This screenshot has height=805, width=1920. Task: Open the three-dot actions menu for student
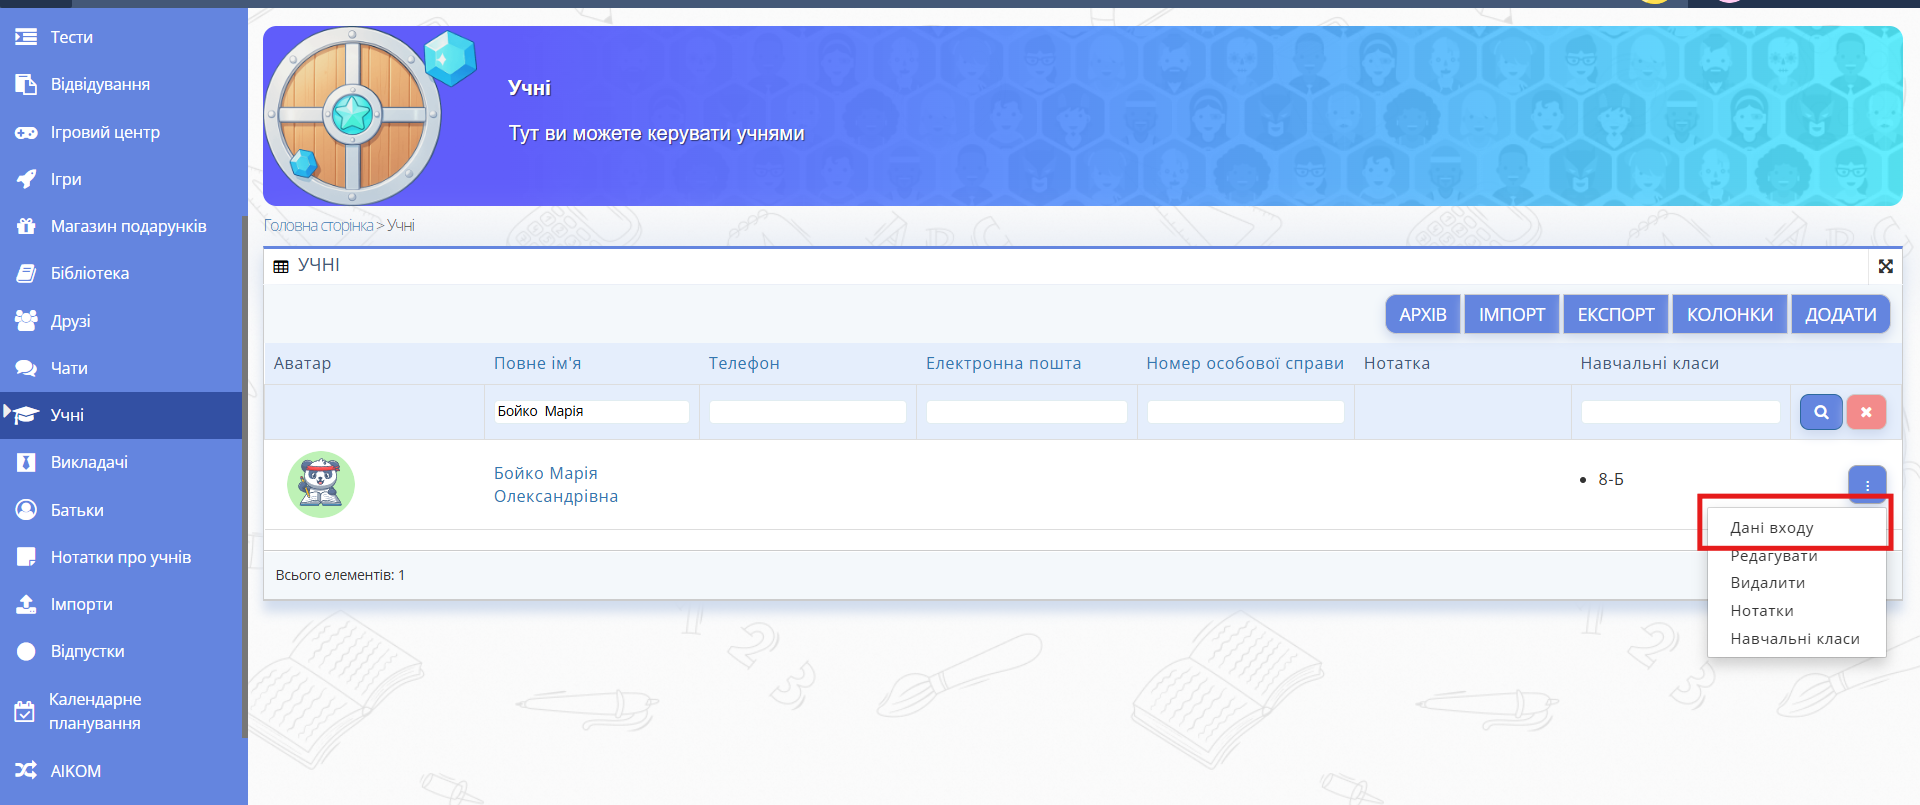[1866, 485]
